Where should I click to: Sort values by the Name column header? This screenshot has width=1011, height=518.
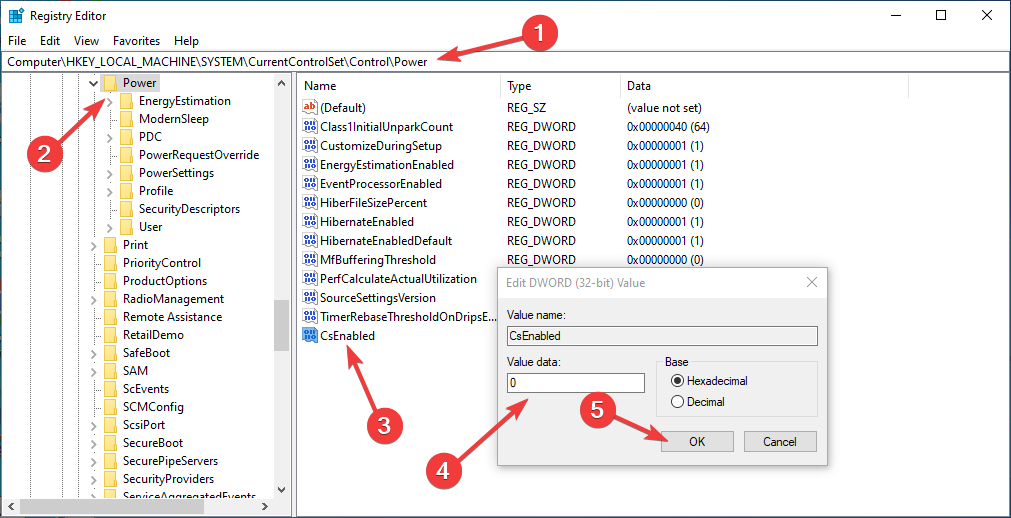point(399,86)
